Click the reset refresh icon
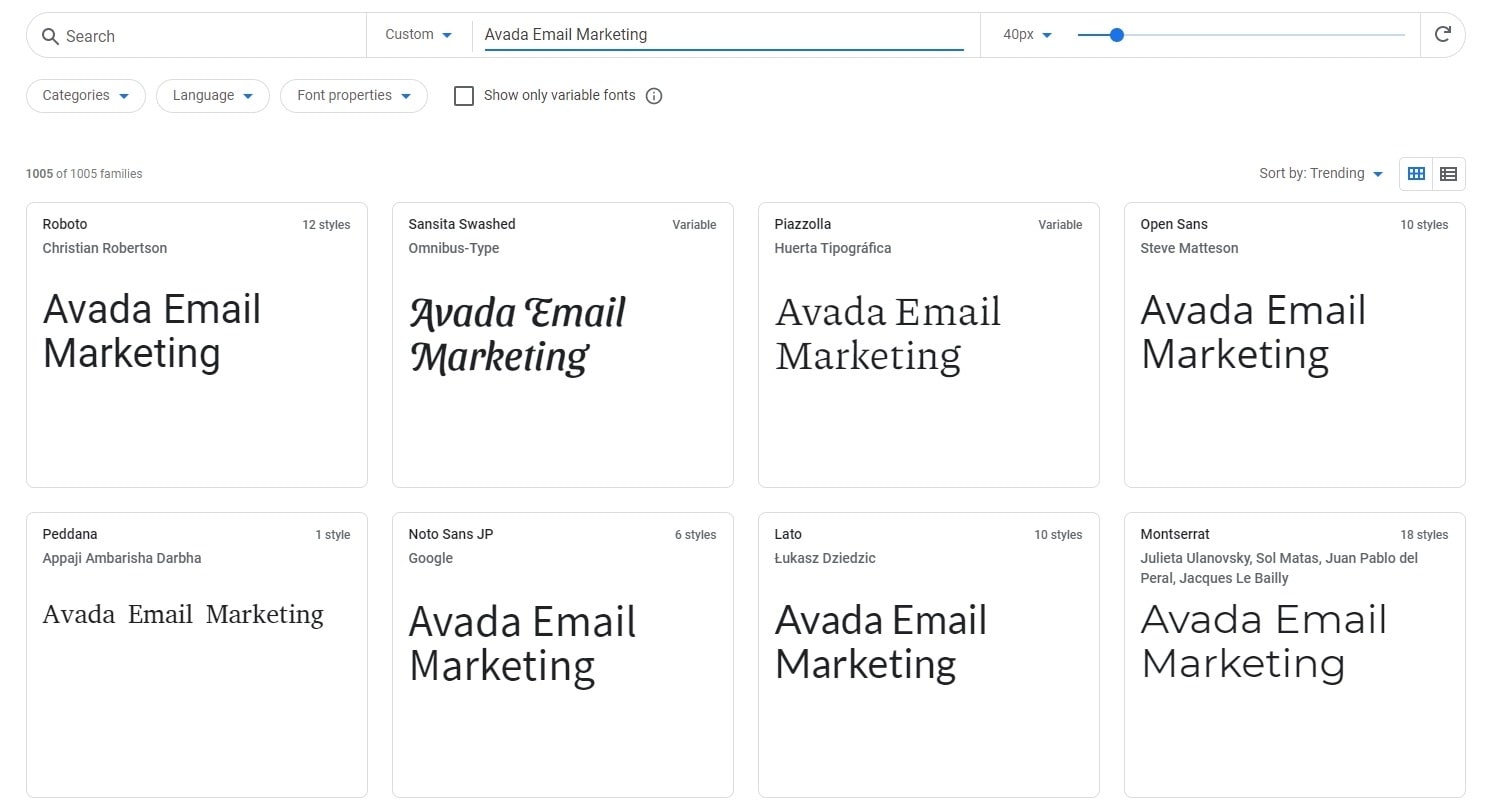The image size is (1500, 810). click(1442, 35)
